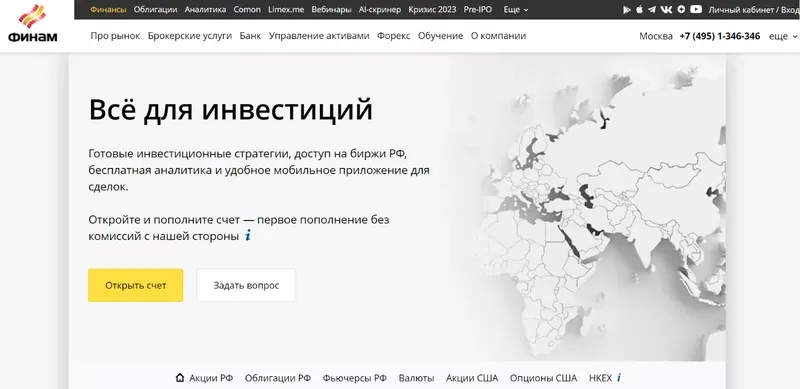
Task: Open the Управление активами navigation item
Action: point(319,36)
